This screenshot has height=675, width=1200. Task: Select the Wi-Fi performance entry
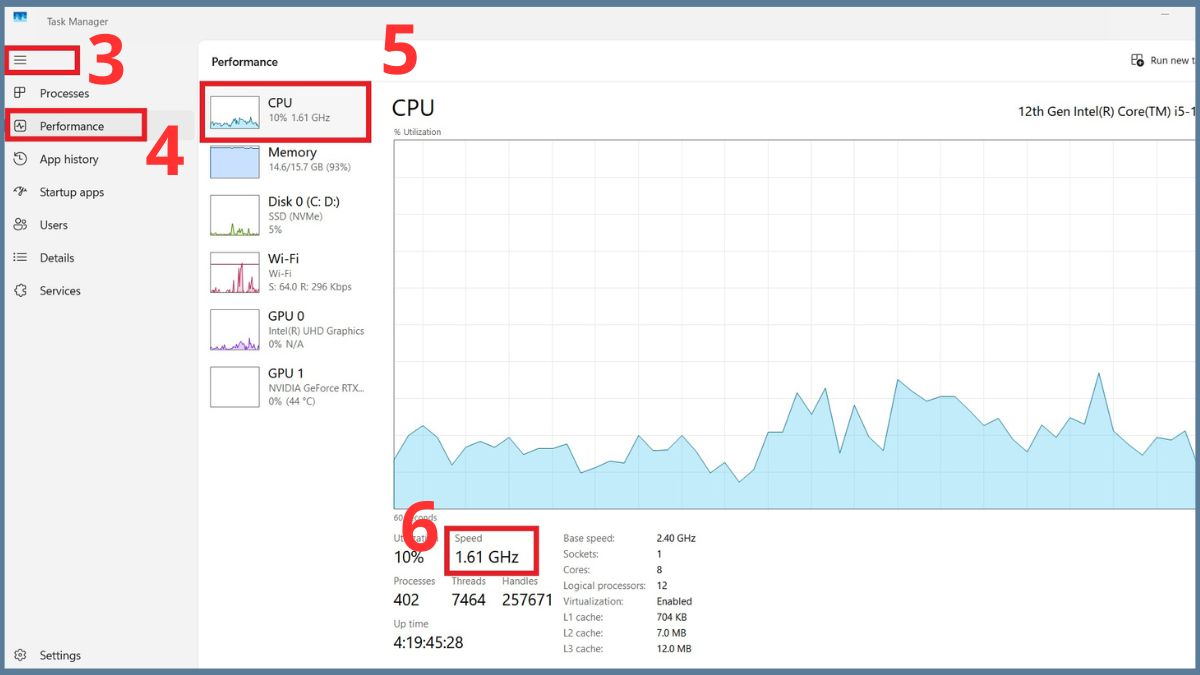[288, 272]
